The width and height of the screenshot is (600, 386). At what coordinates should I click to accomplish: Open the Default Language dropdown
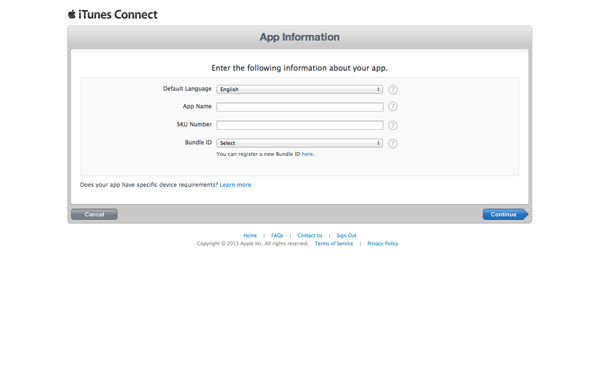click(x=300, y=89)
